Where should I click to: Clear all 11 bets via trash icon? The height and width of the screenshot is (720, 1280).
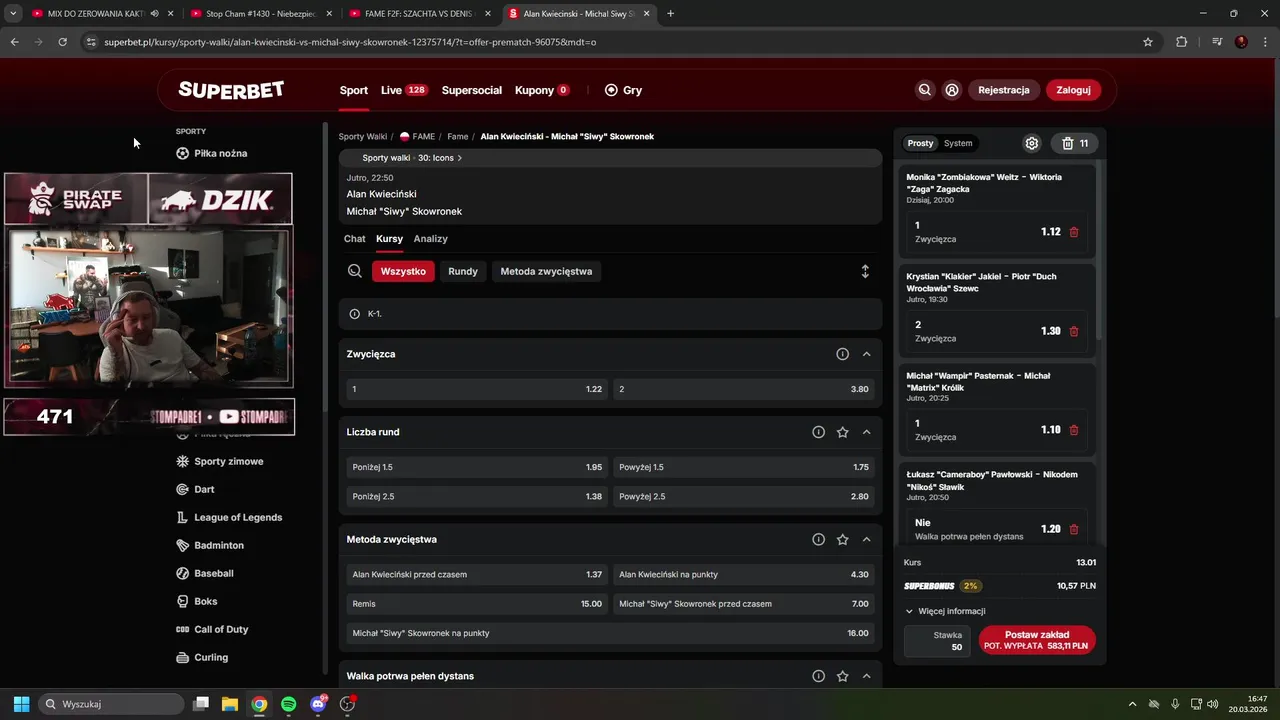point(1075,143)
